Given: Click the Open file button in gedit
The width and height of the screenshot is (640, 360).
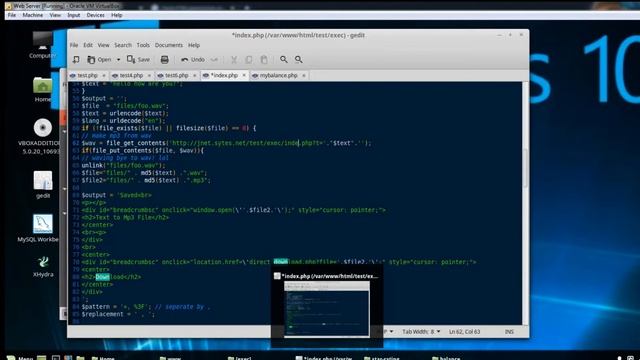Looking at the screenshot, I should [99, 60].
